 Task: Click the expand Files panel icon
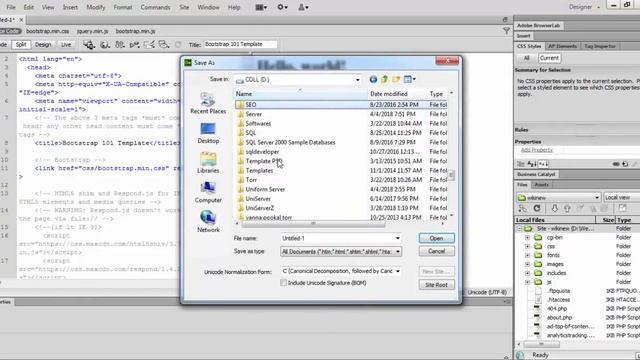click(622, 208)
